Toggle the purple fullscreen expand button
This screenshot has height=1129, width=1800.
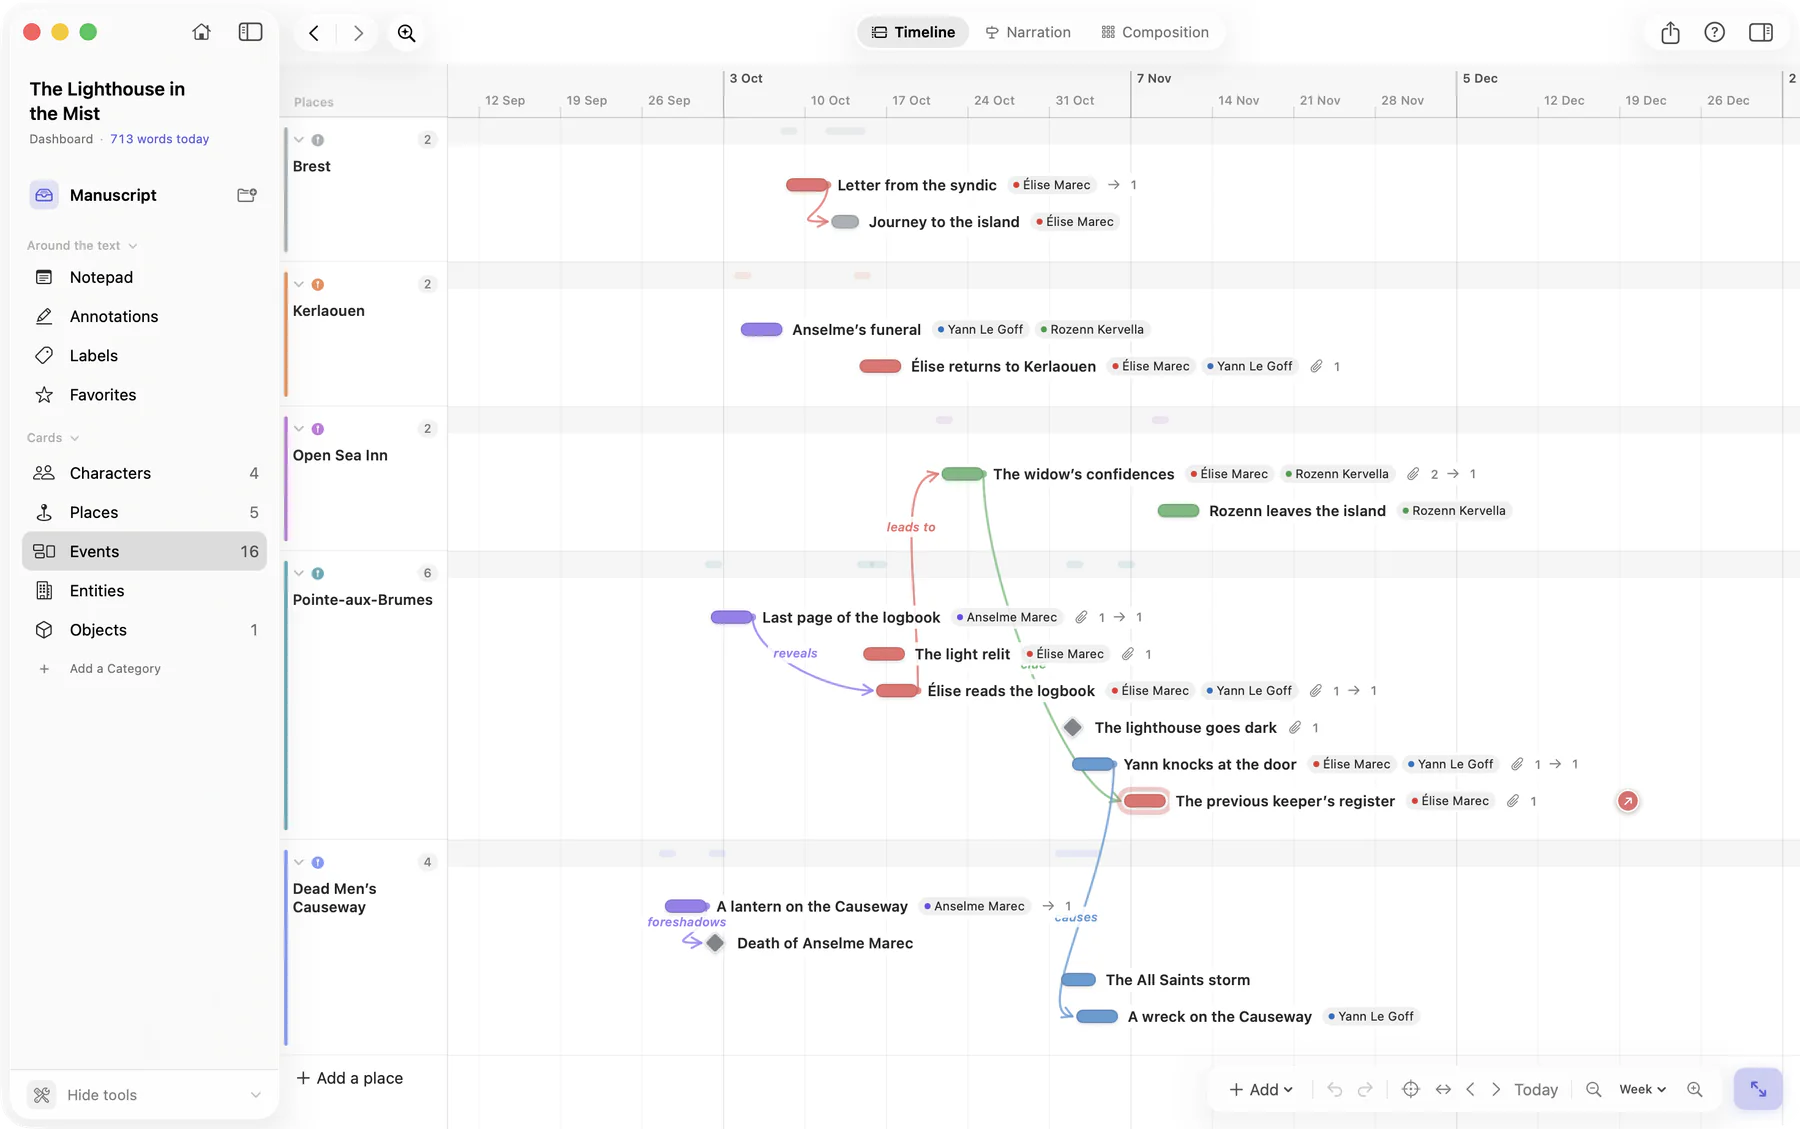1758,1090
